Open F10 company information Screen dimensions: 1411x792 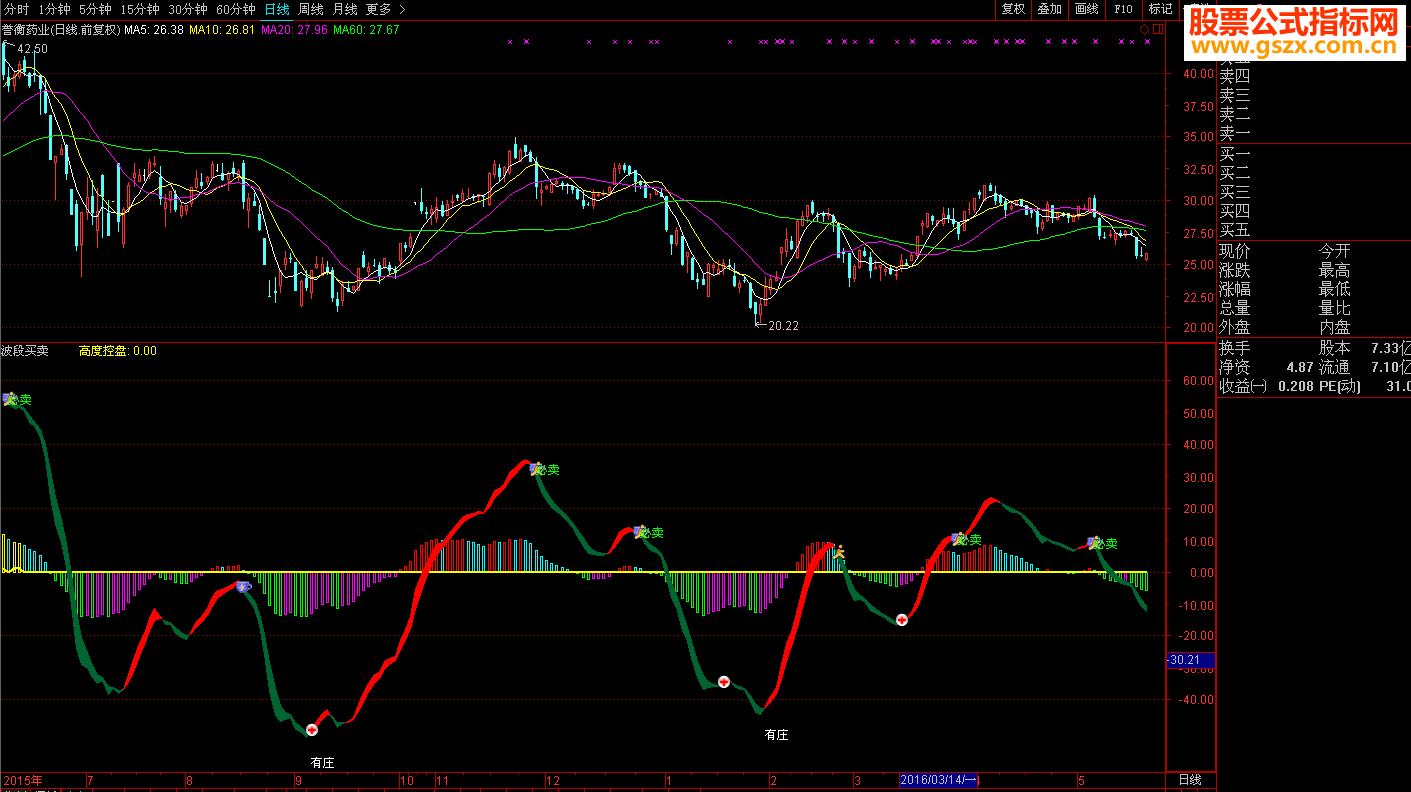click(x=1123, y=9)
